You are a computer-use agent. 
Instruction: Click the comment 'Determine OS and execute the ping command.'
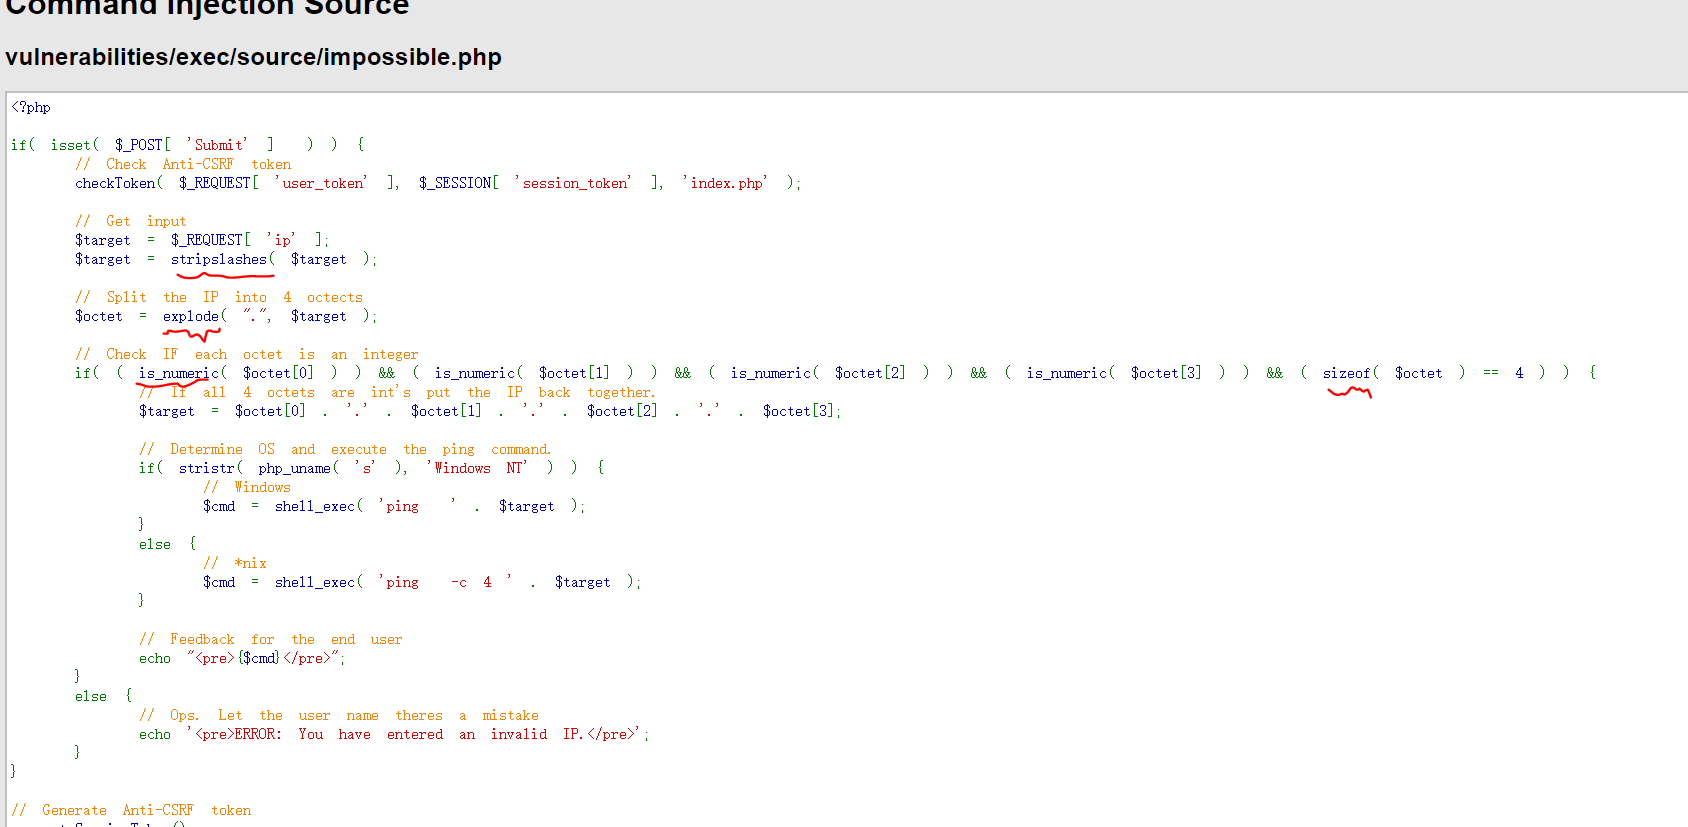[345, 449]
